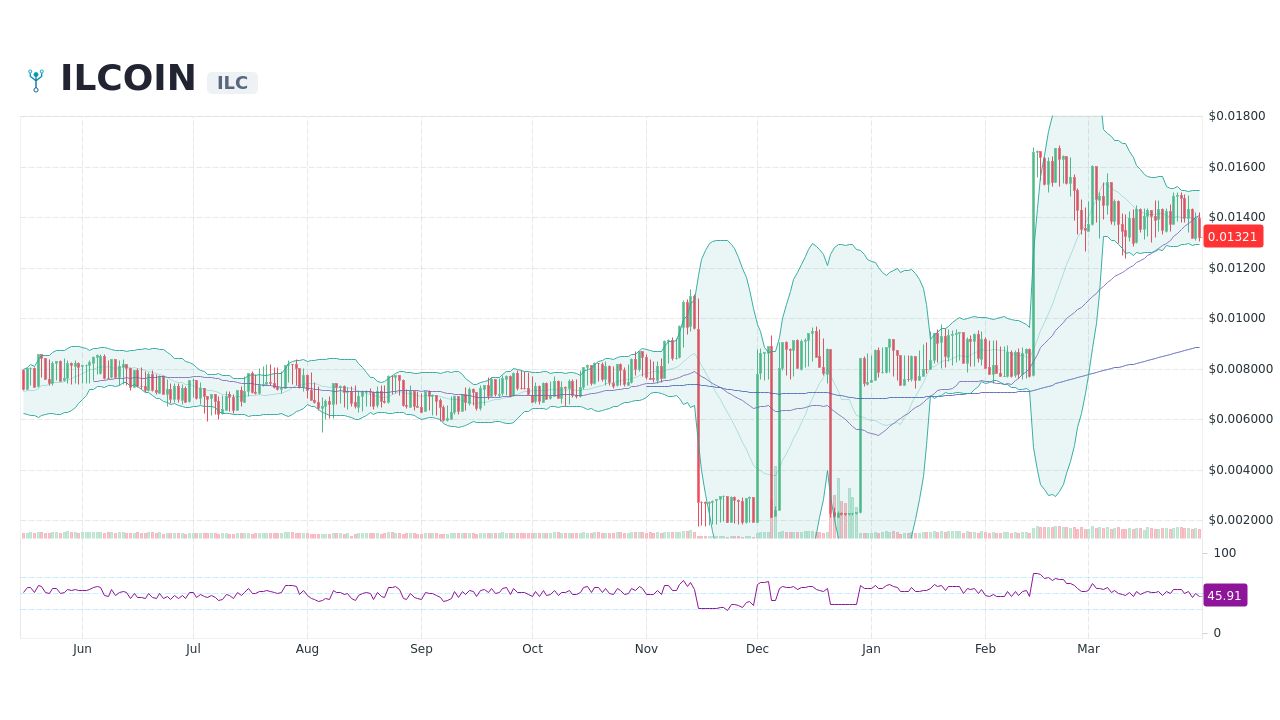Click the purple RSI value badge 45.91
This screenshot has height=720, width=1280.
[x=1224, y=595]
